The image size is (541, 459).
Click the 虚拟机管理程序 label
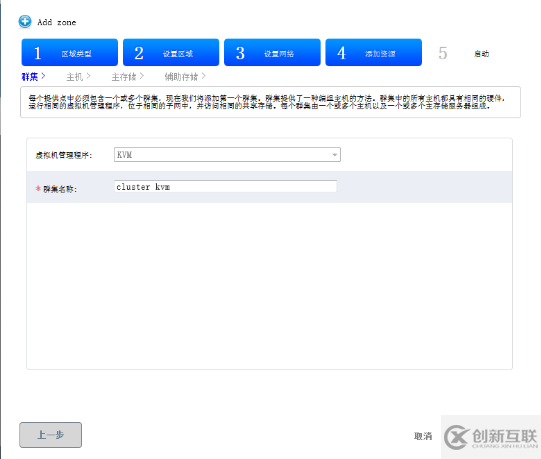(x=64, y=155)
